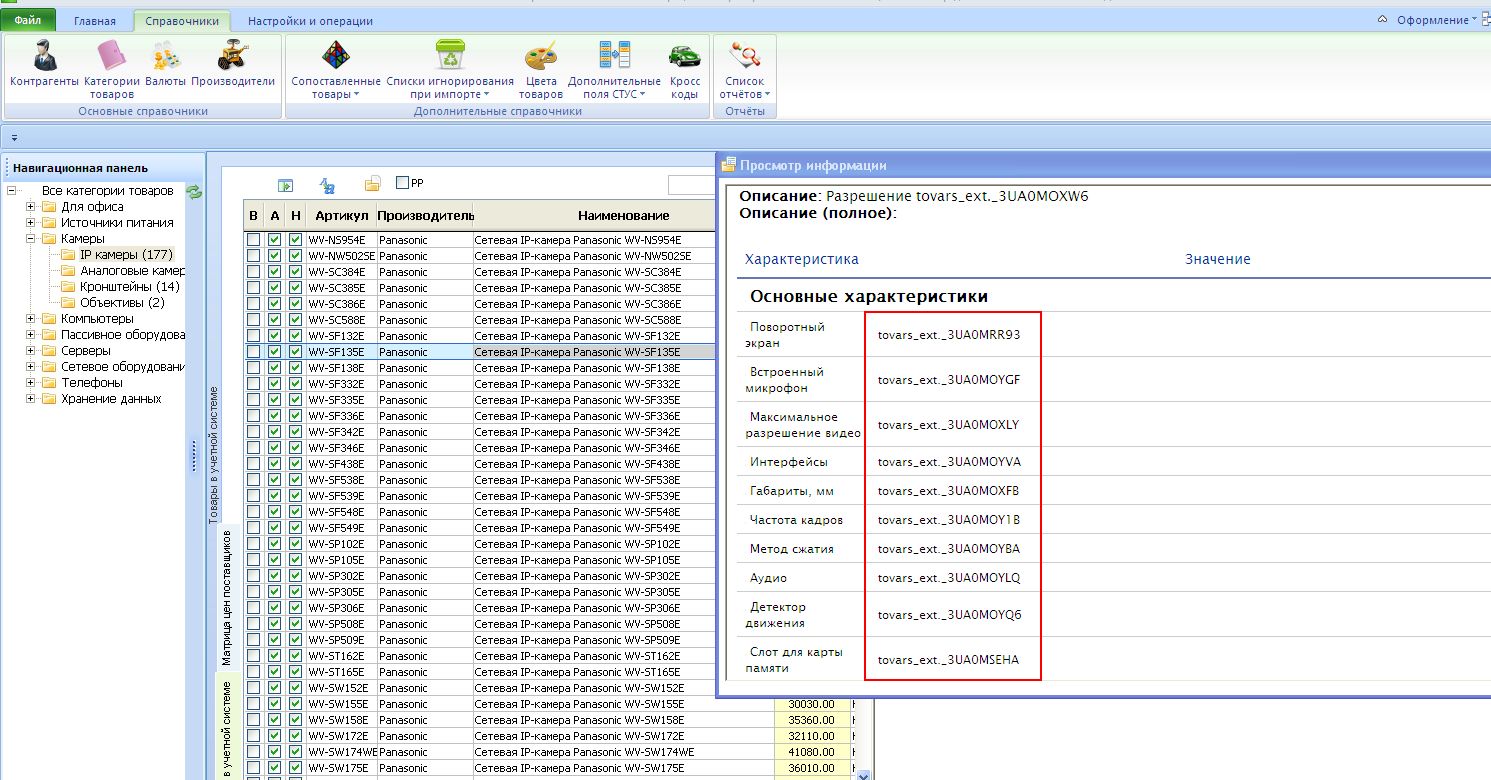
Task: Select Кронштейны (14) category
Action: (x=130, y=287)
